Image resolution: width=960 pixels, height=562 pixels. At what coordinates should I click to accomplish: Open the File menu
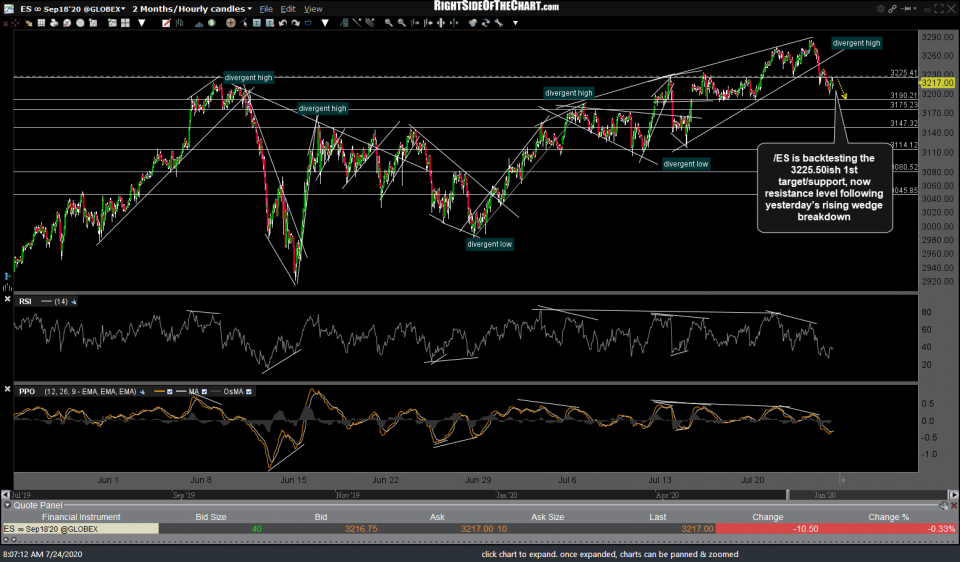[266, 9]
